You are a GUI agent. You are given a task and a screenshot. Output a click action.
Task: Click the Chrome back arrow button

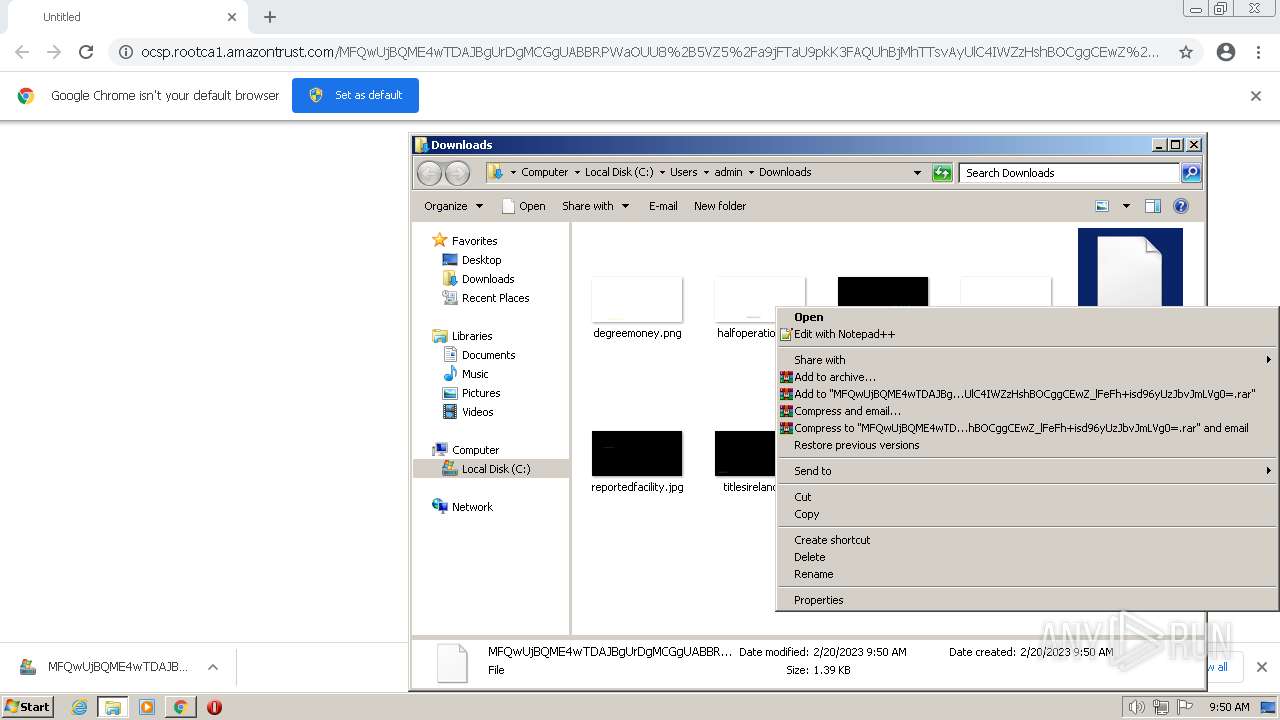pyautogui.click(x=22, y=52)
